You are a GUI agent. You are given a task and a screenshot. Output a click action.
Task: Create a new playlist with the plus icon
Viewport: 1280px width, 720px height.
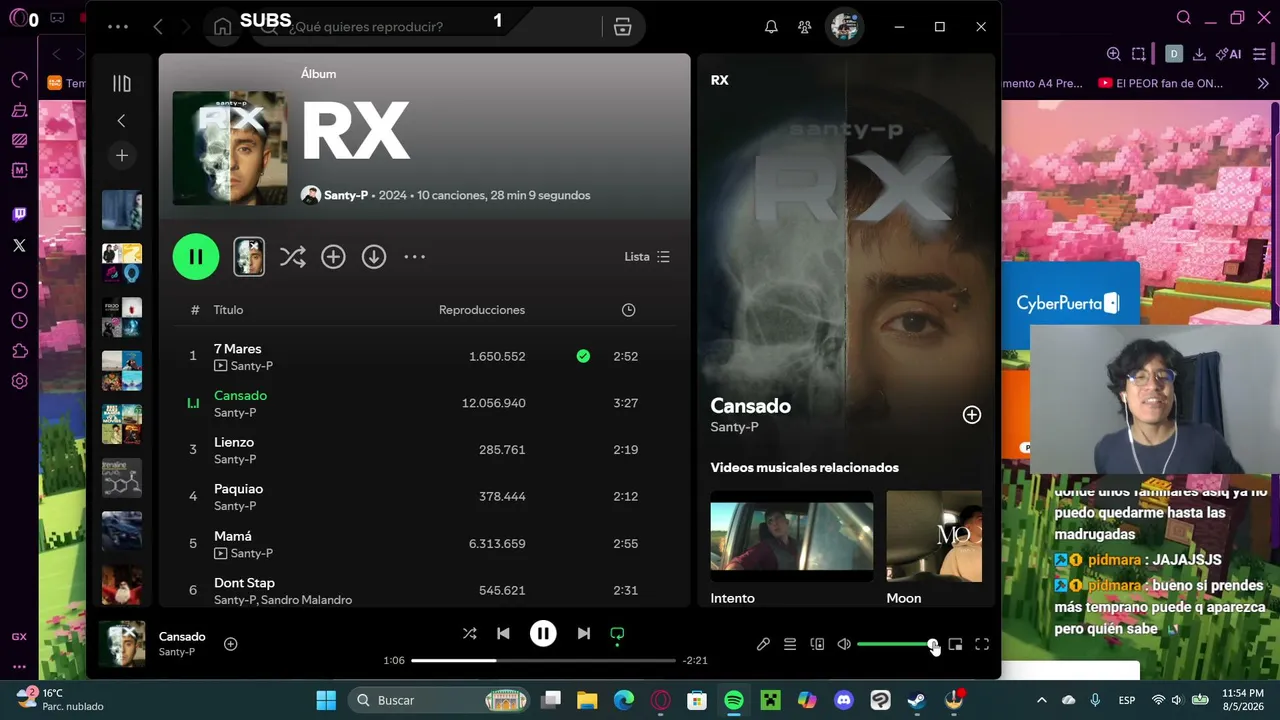122,155
